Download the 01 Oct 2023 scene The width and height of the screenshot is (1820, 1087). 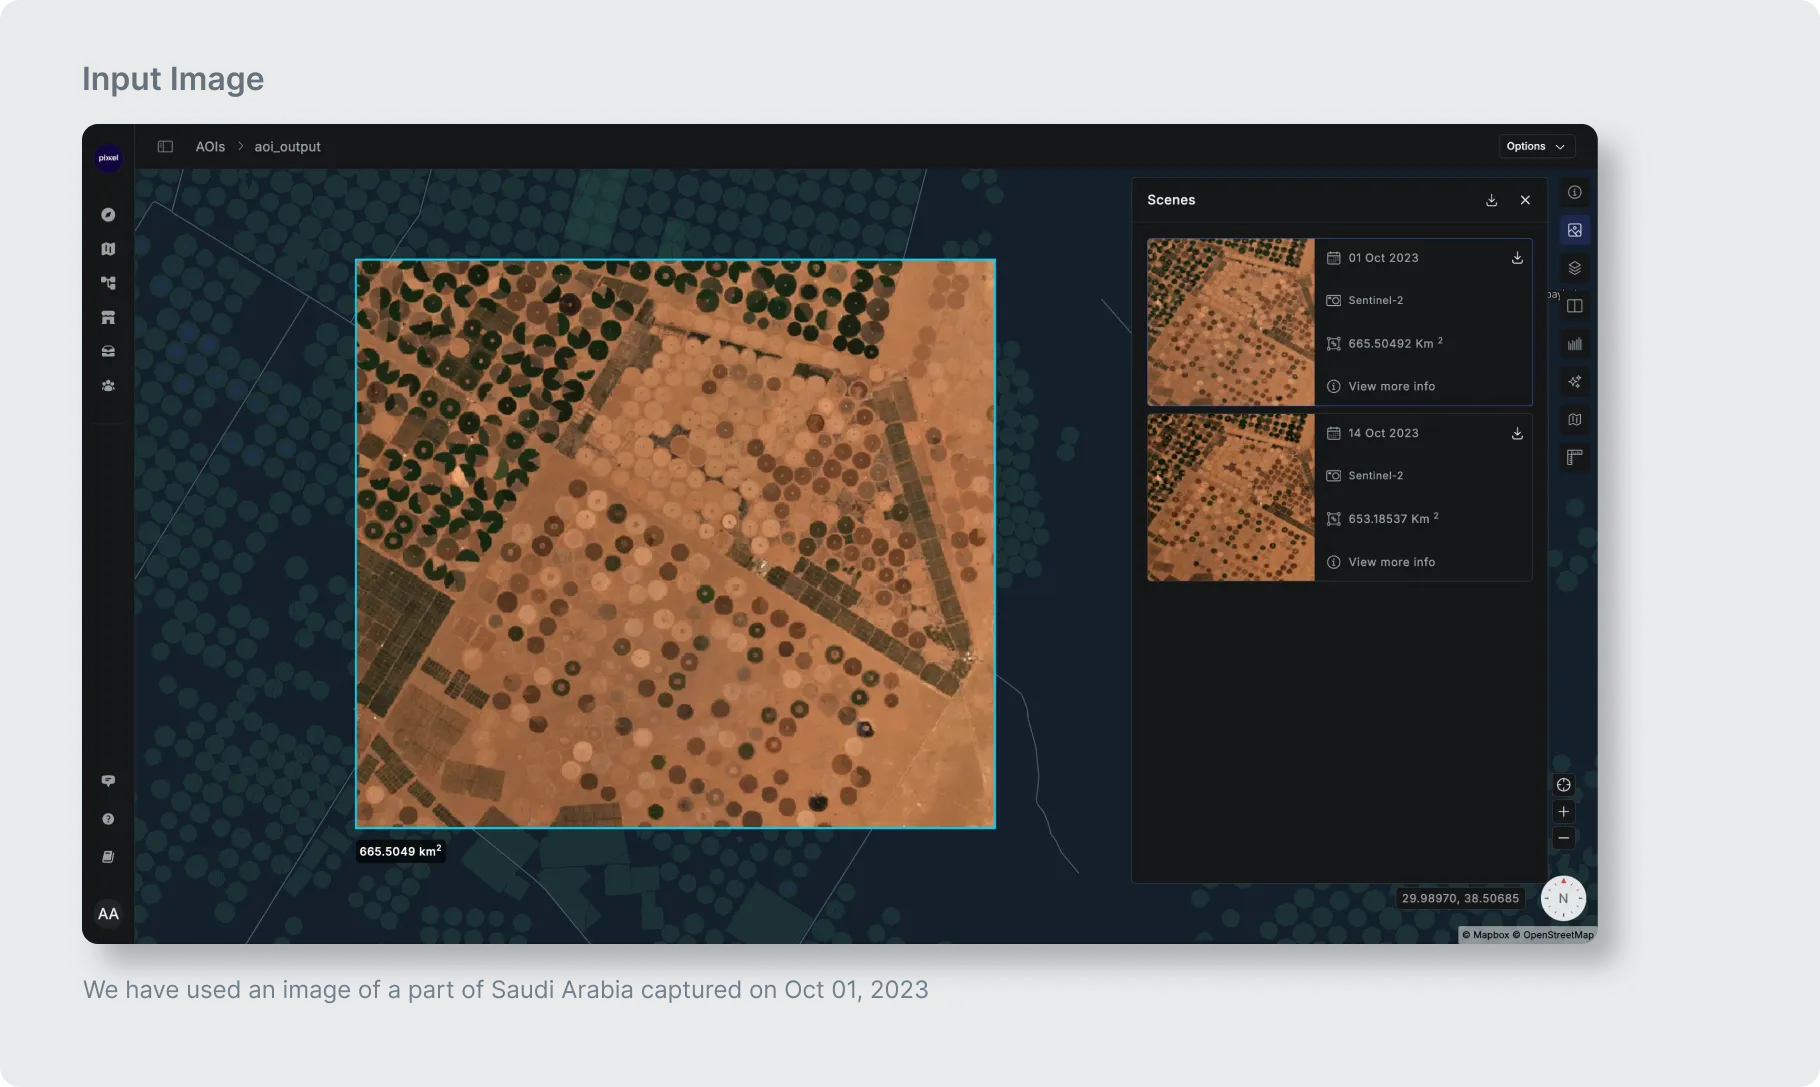(x=1517, y=258)
